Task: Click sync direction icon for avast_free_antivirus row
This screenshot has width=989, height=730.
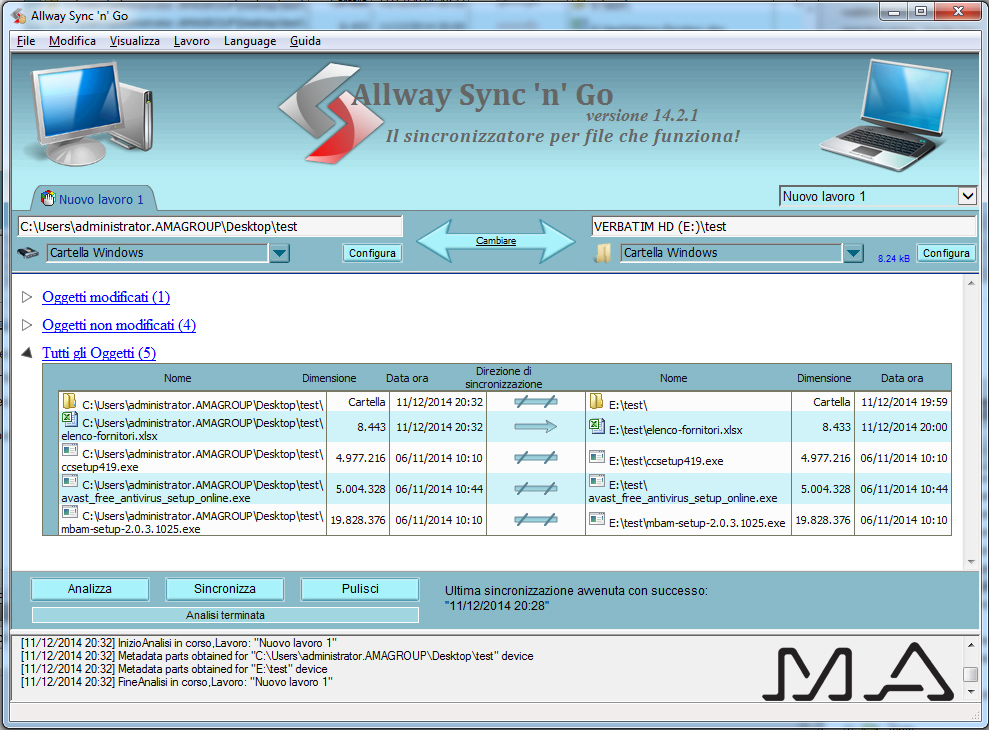Action: click(535, 488)
